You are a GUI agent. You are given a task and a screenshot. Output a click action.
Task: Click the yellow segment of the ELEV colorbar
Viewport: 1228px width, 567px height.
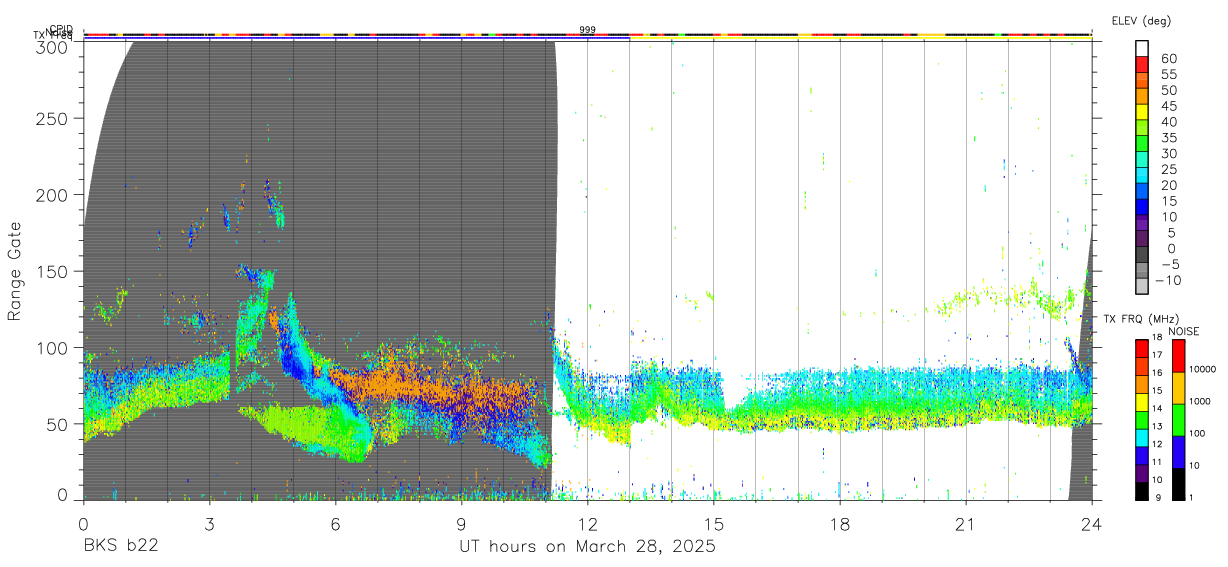1142,113
